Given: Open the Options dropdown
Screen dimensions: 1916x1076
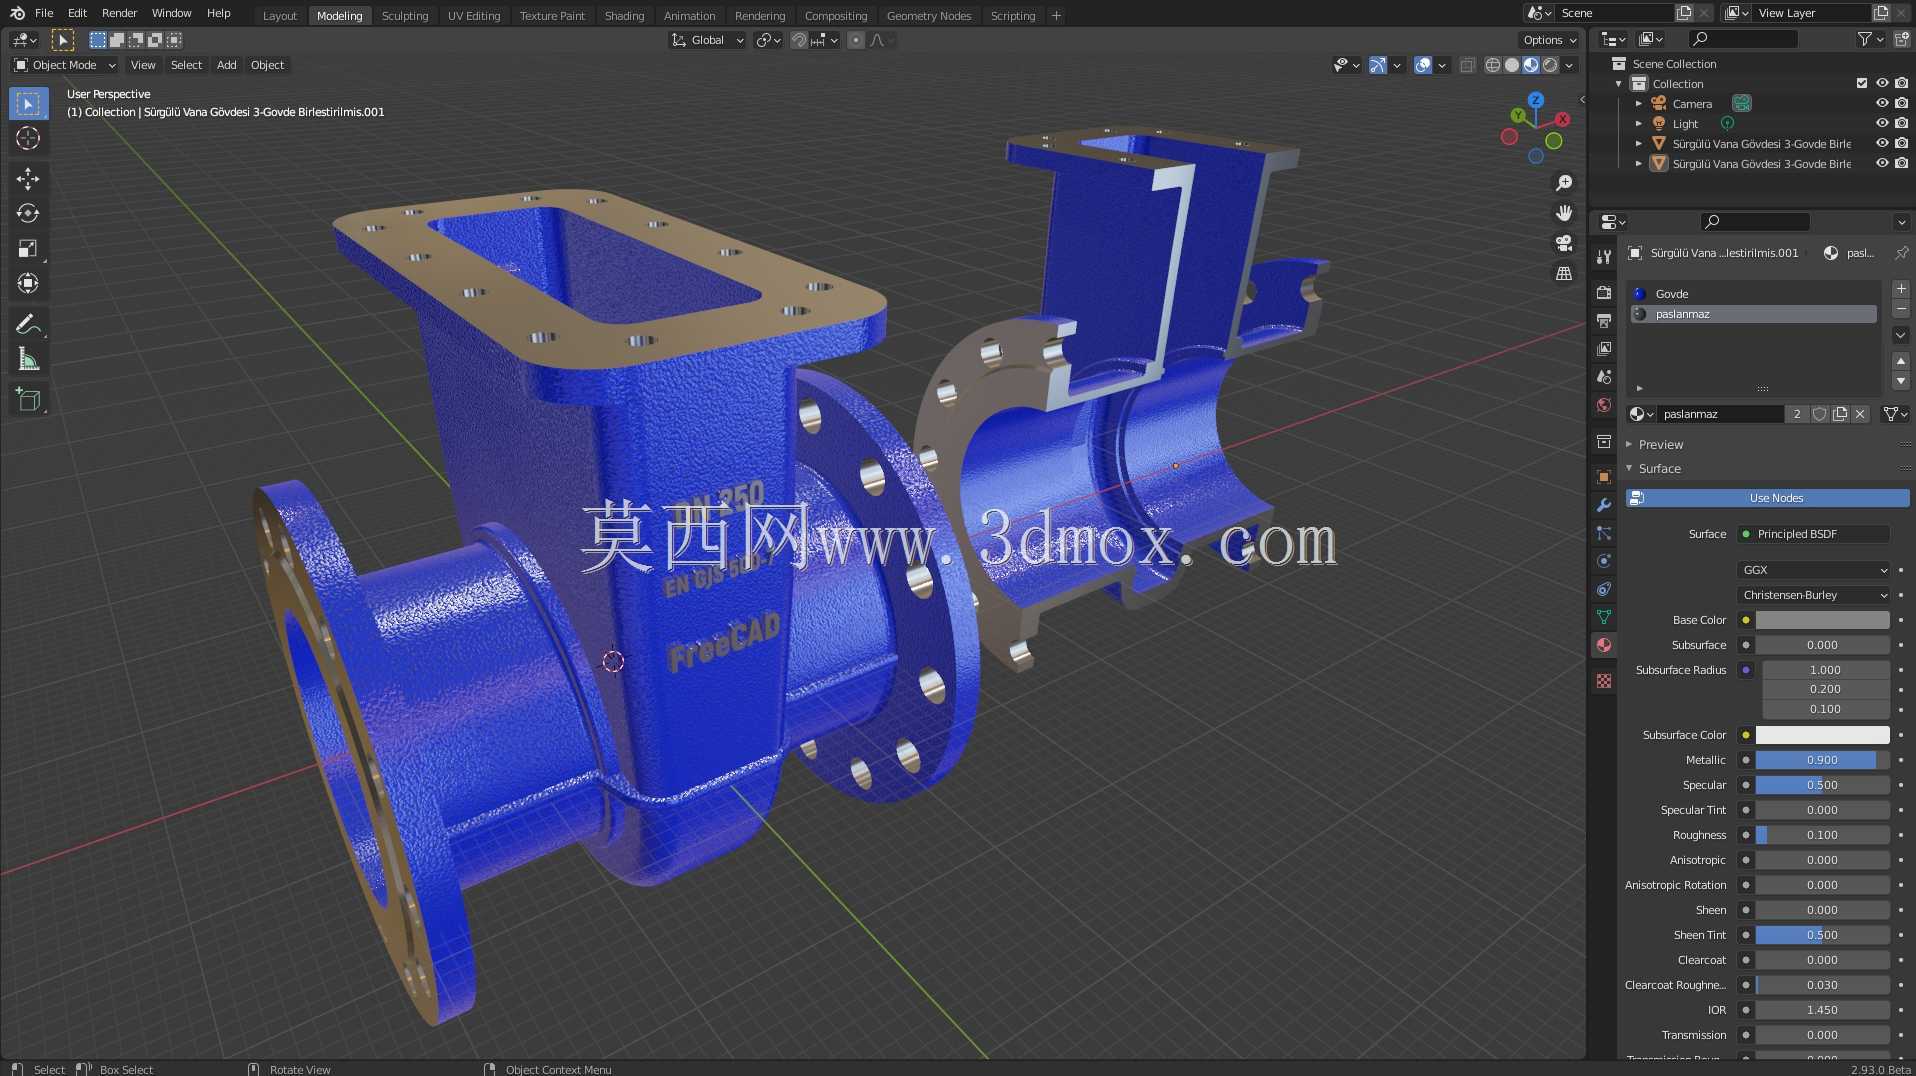Looking at the screenshot, I should (1549, 40).
